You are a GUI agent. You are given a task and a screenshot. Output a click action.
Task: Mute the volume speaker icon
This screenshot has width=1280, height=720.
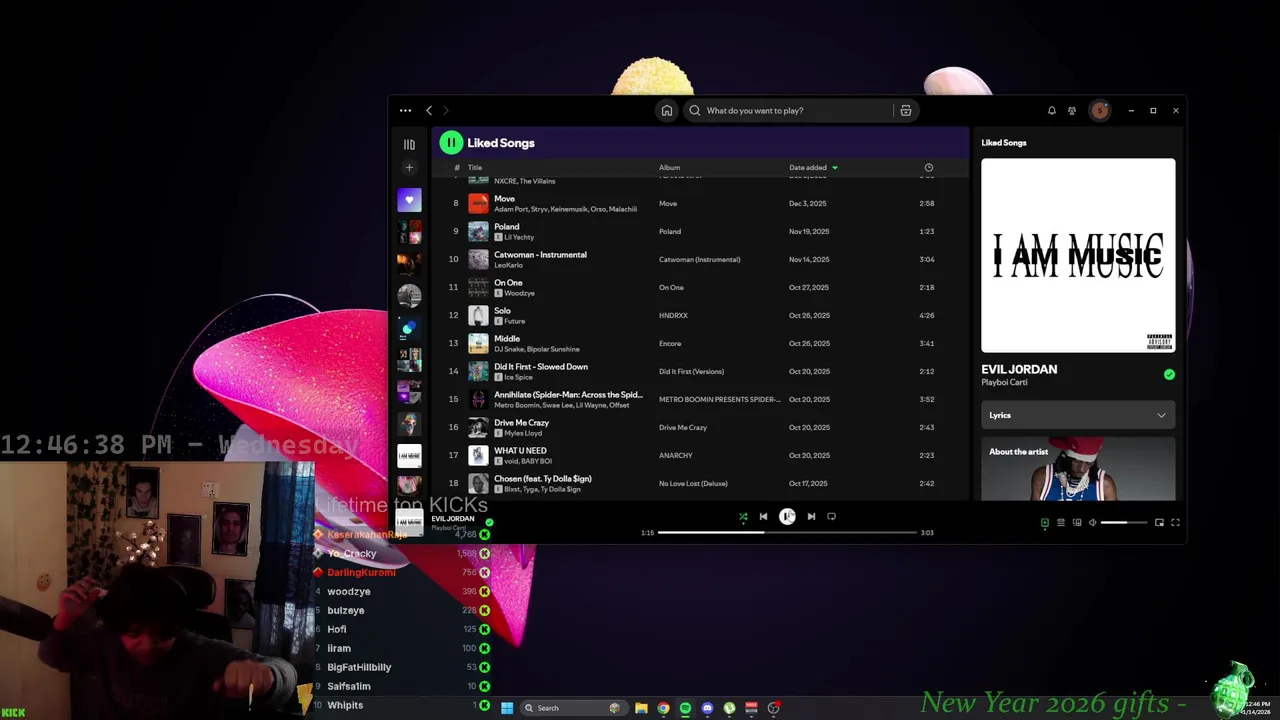point(1092,523)
